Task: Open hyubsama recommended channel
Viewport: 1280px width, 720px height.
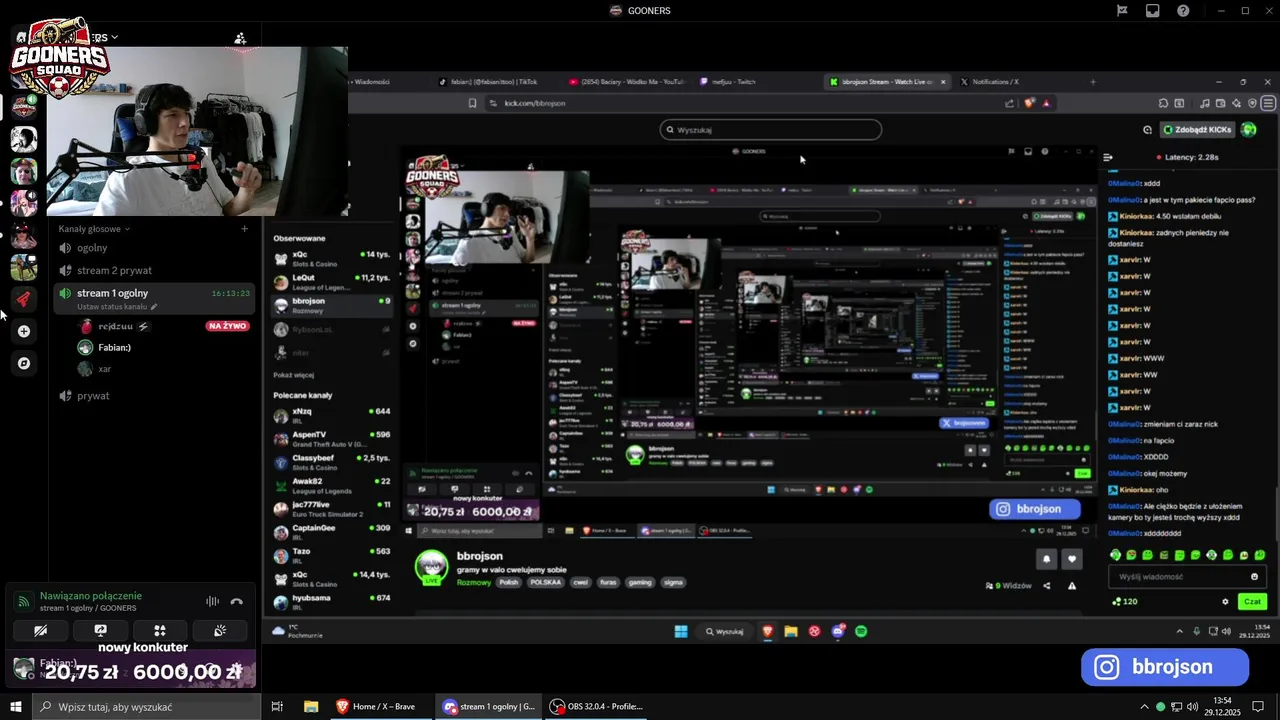Action: point(332,602)
